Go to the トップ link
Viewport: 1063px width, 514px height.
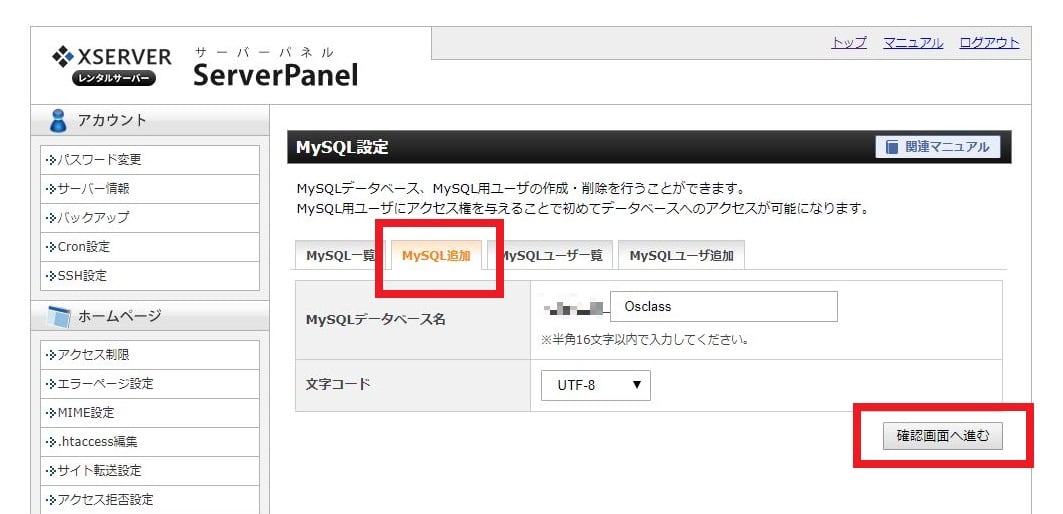(849, 43)
